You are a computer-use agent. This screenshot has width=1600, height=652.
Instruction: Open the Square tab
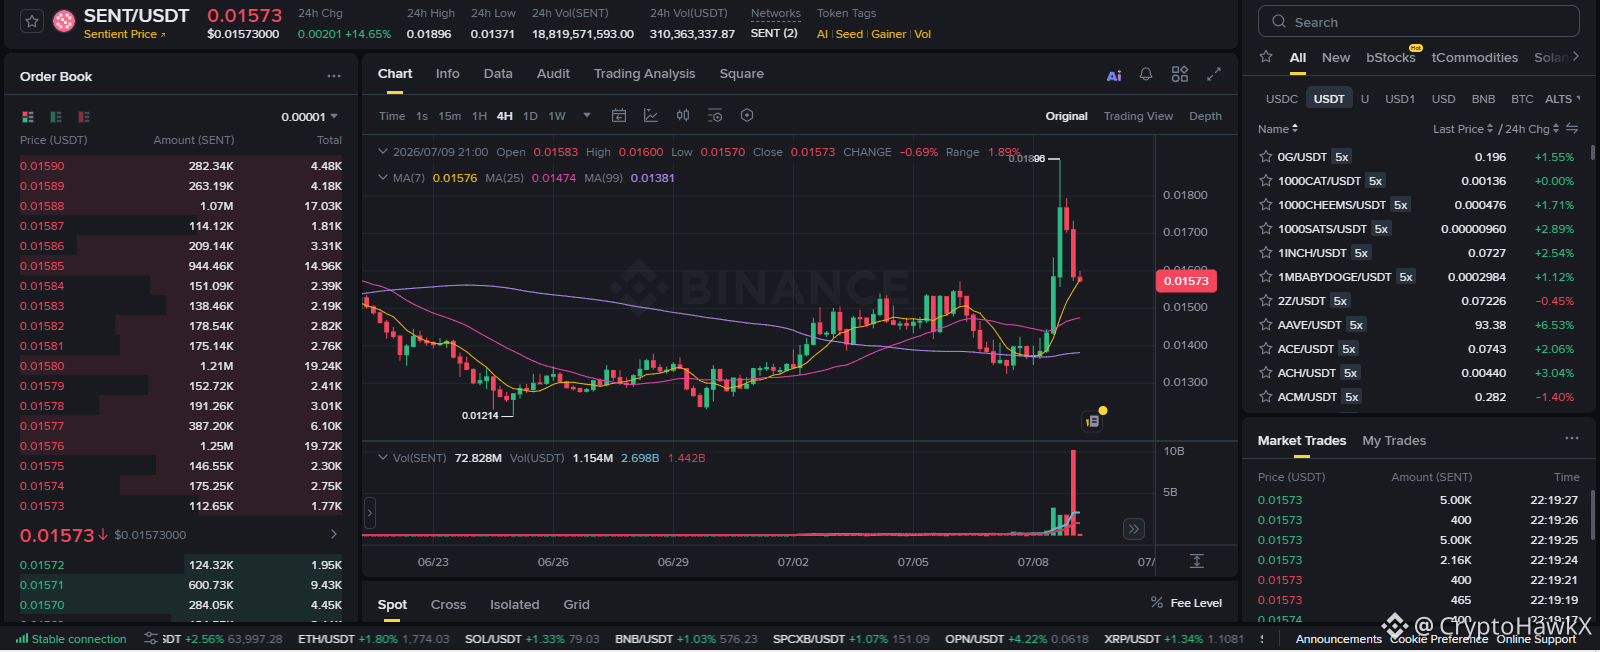(x=741, y=74)
